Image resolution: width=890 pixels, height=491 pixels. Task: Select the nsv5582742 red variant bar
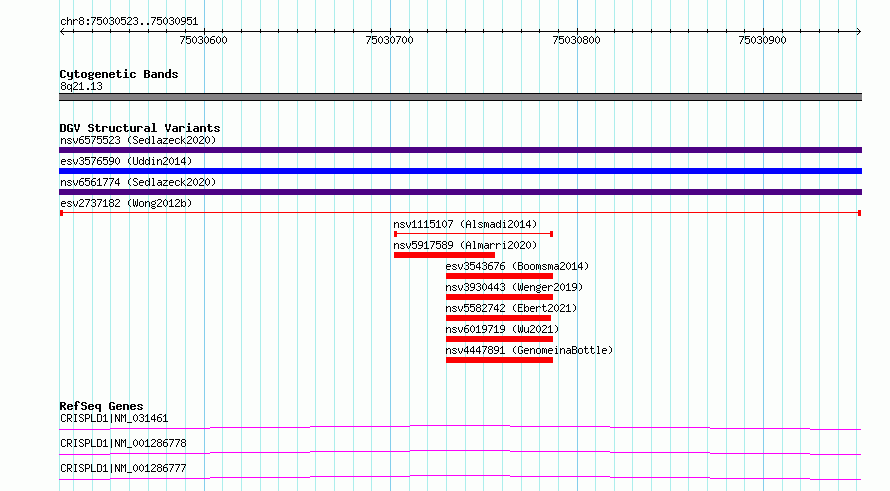pyautogui.click(x=498, y=318)
